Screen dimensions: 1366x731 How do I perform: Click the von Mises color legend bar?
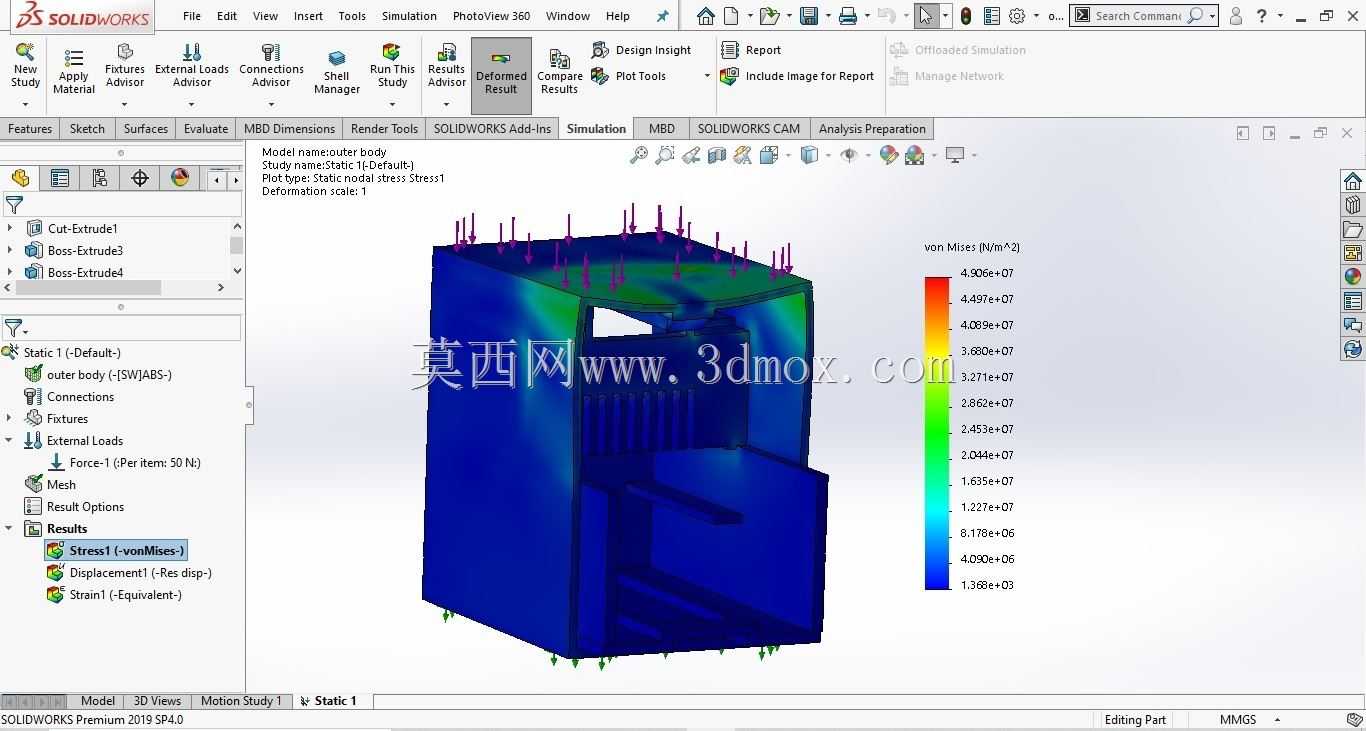pyautogui.click(x=937, y=432)
